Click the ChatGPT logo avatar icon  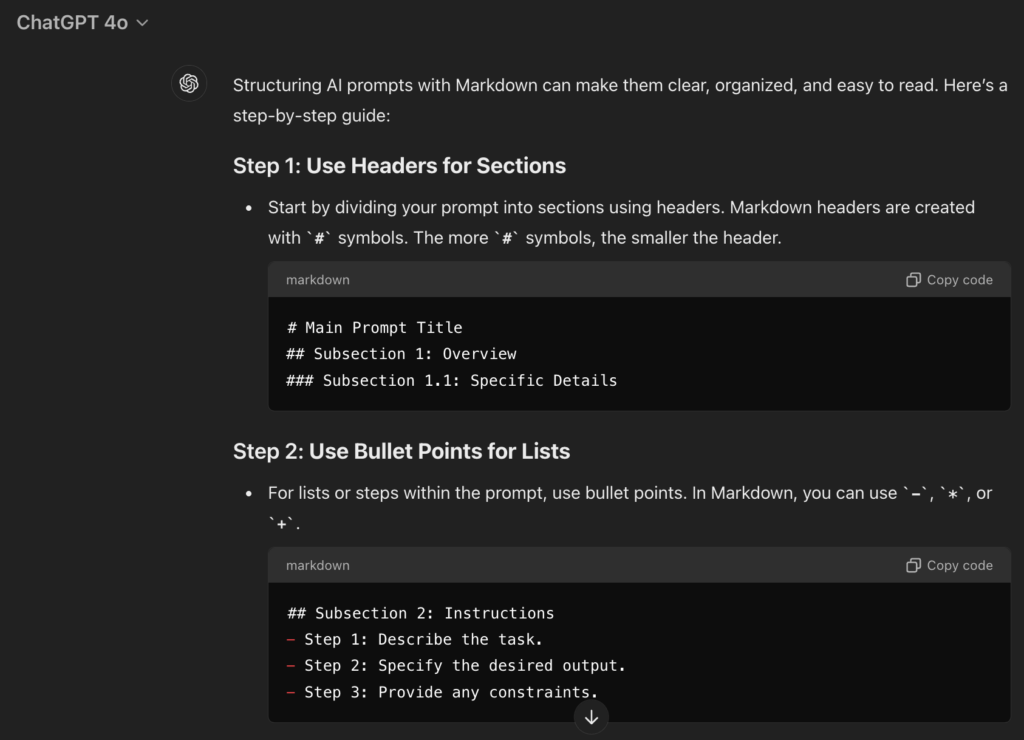(x=189, y=84)
